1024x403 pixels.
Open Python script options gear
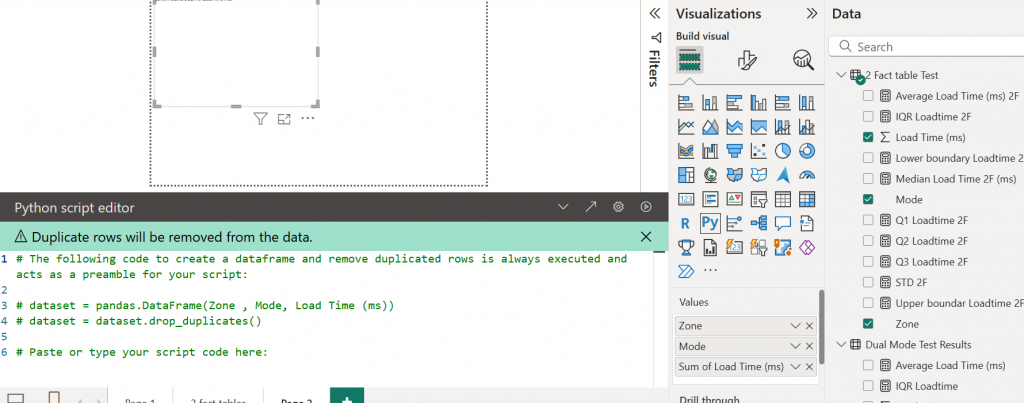[618, 207]
